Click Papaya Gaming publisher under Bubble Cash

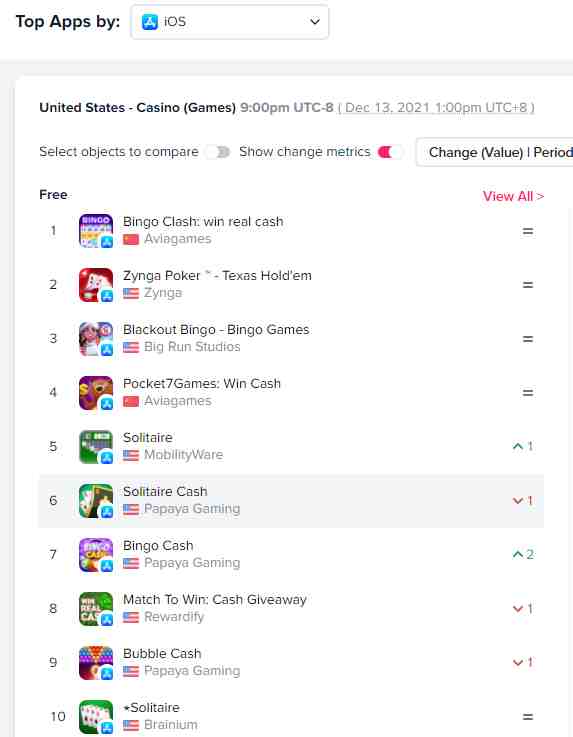[192, 671]
